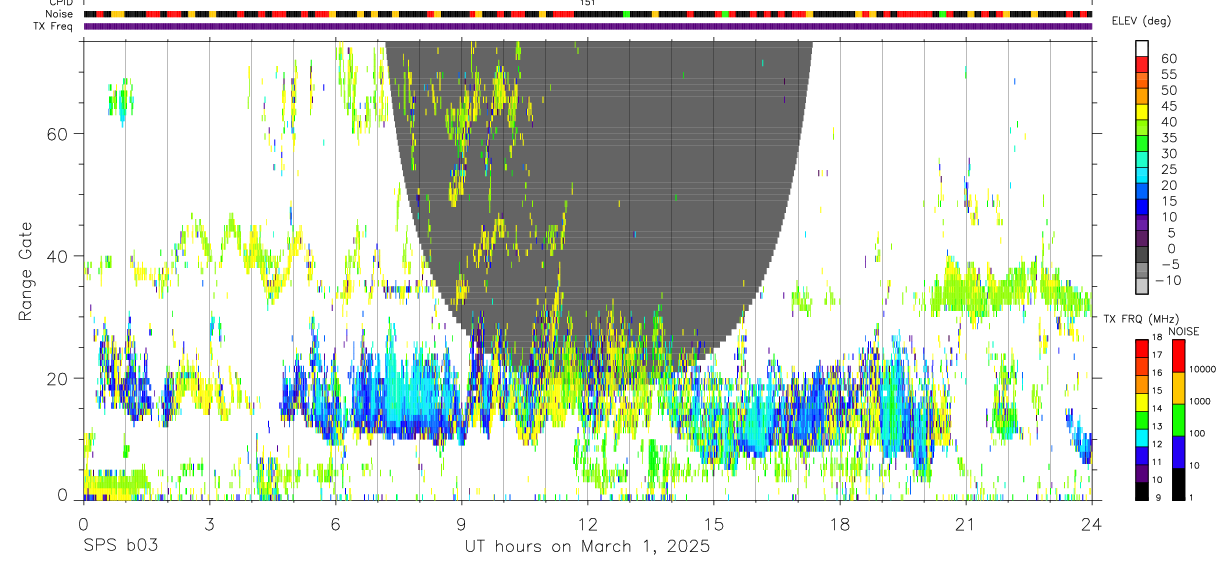
Task: Click the orange 1000–10000 NOISE segment
Action: tap(1179, 387)
